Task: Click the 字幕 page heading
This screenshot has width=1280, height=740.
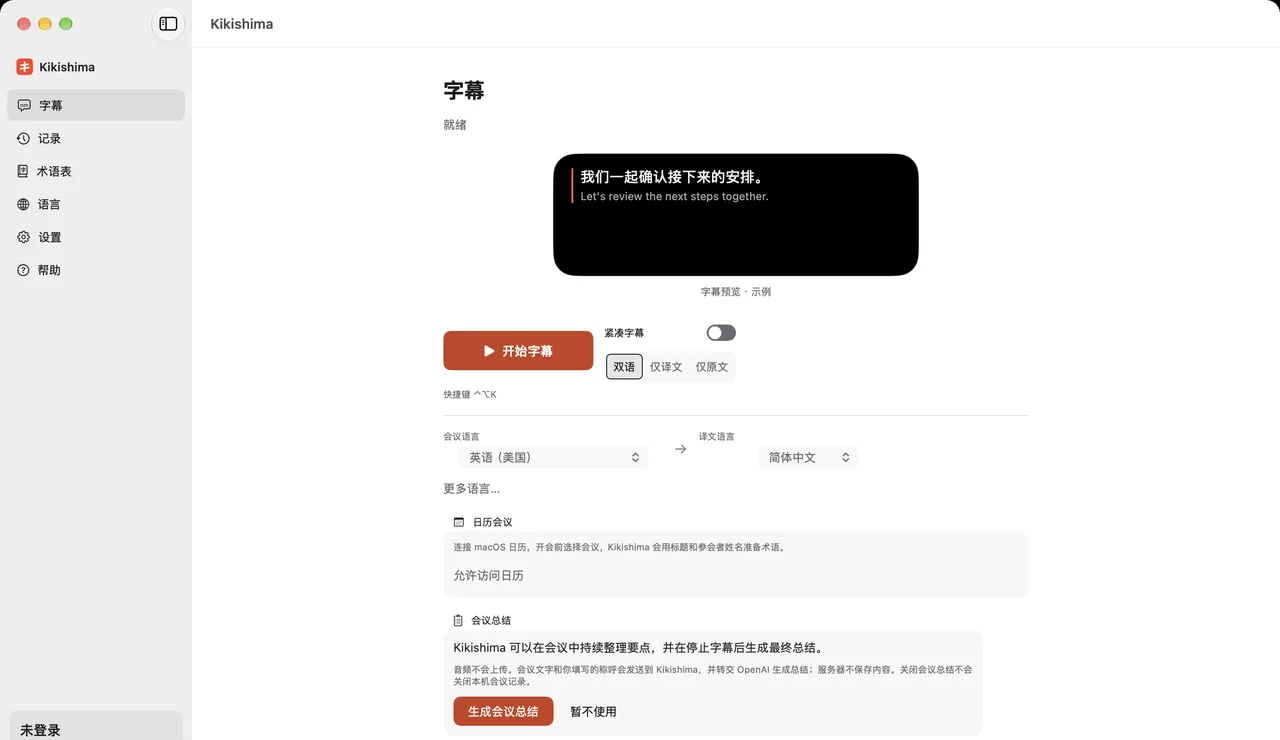Action: 464,90
